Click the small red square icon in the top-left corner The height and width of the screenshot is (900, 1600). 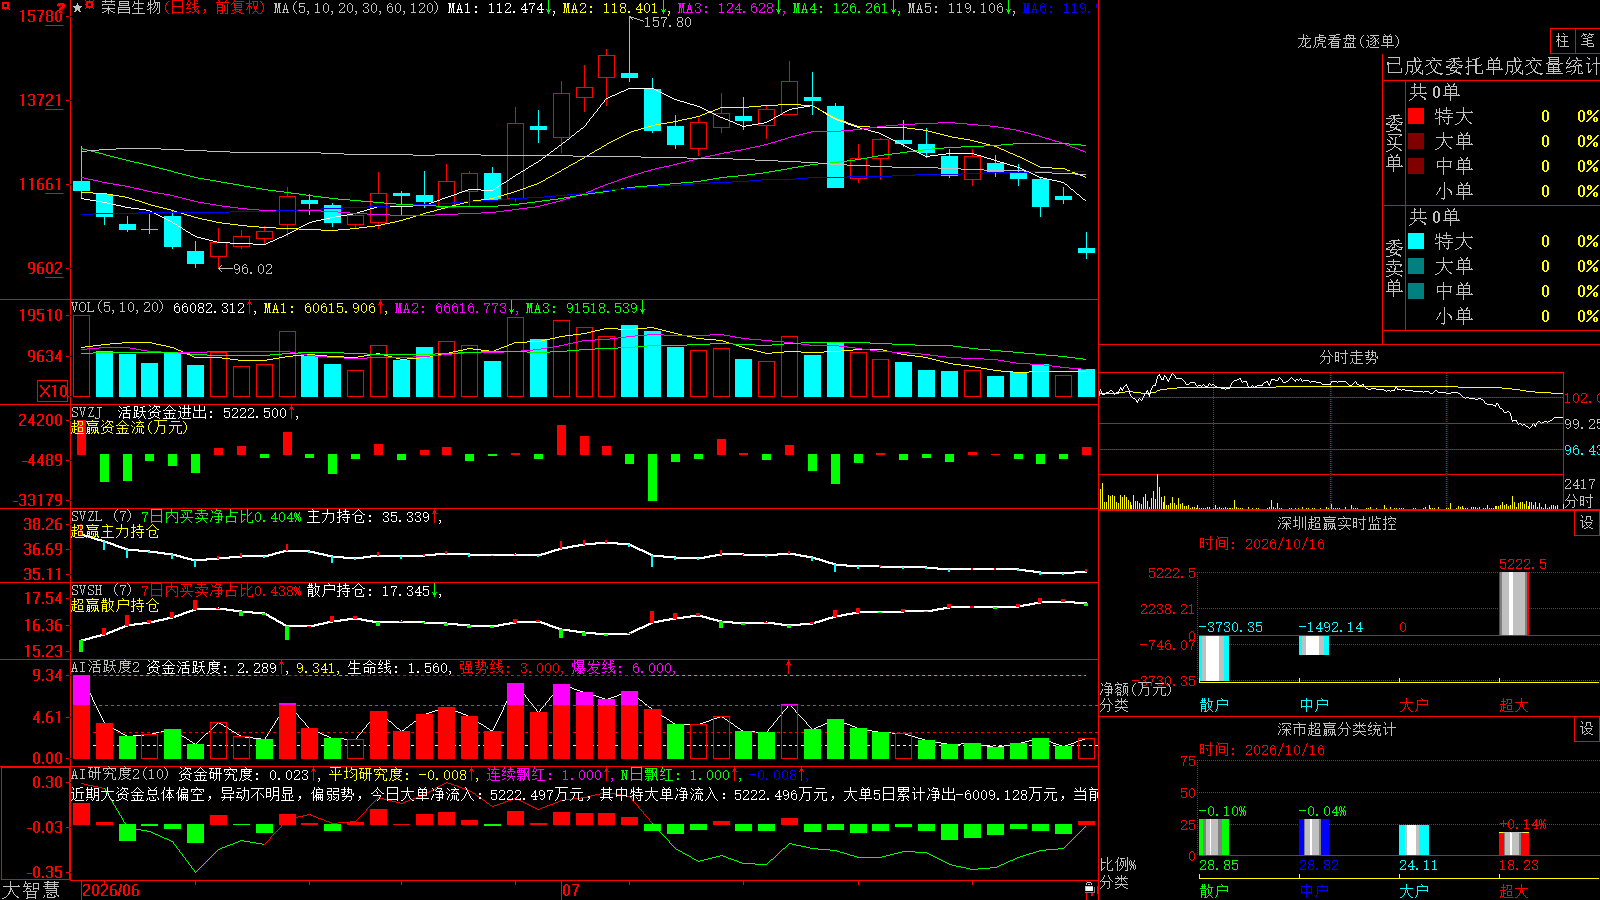pos(6,6)
